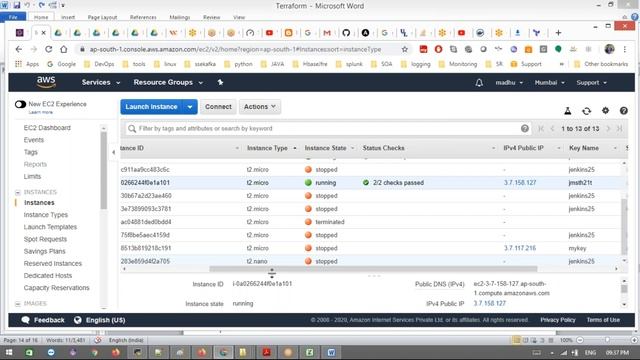Open the English (US) language selector
Screen dimensions: 640x360
coord(100,320)
